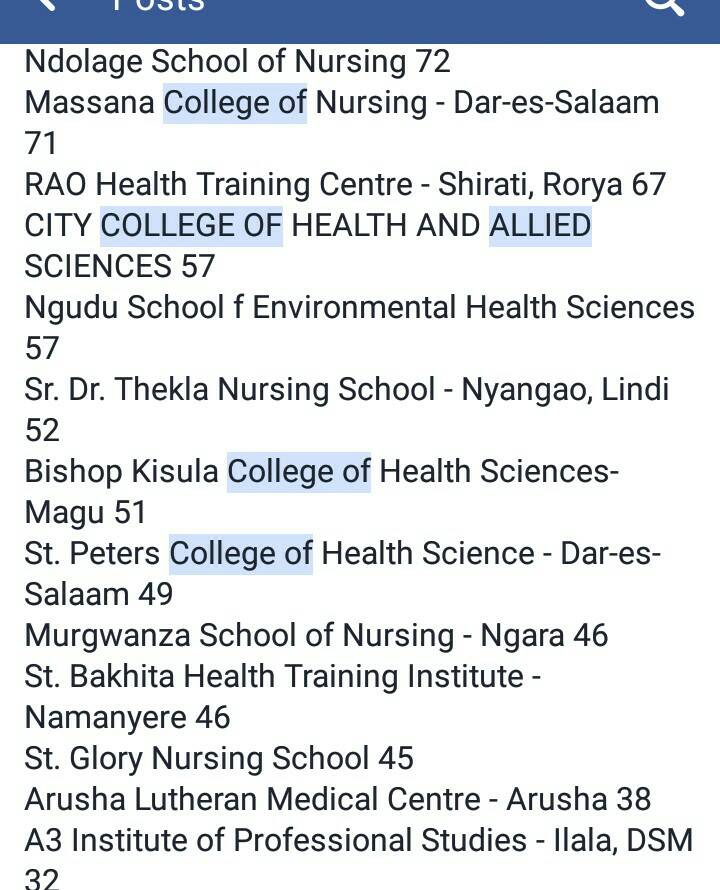720x890 pixels.
Task: Click the A3 Institute of Professional Studies line
Action: (x=358, y=841)
